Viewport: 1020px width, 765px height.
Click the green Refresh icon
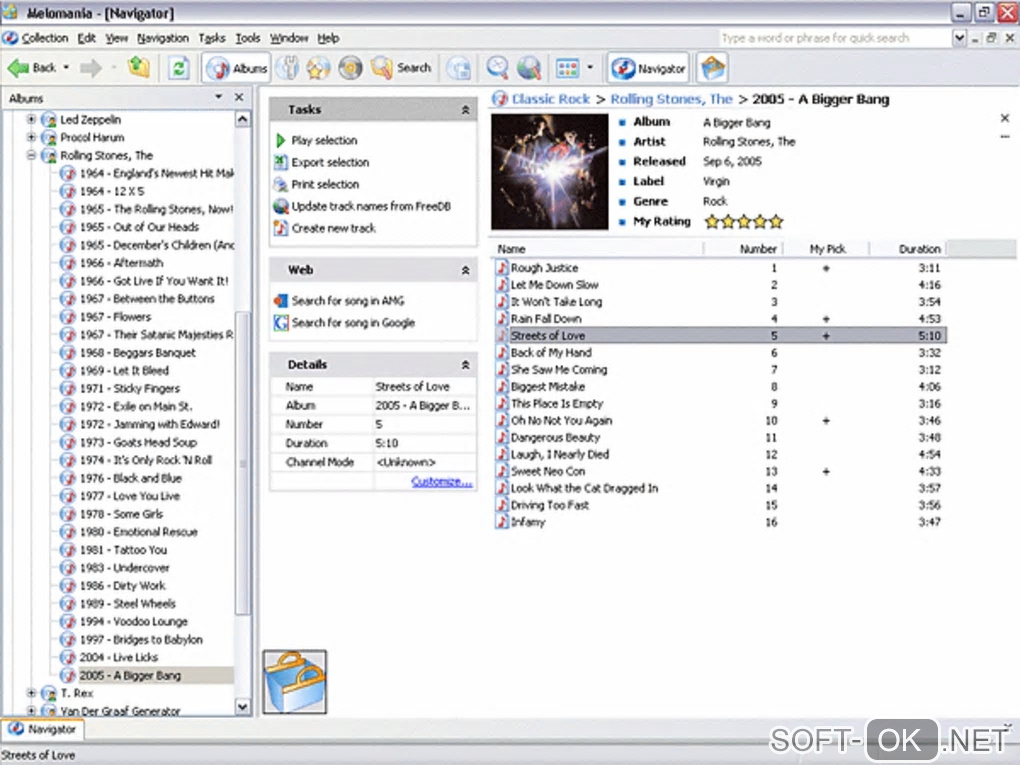point(179,68)
